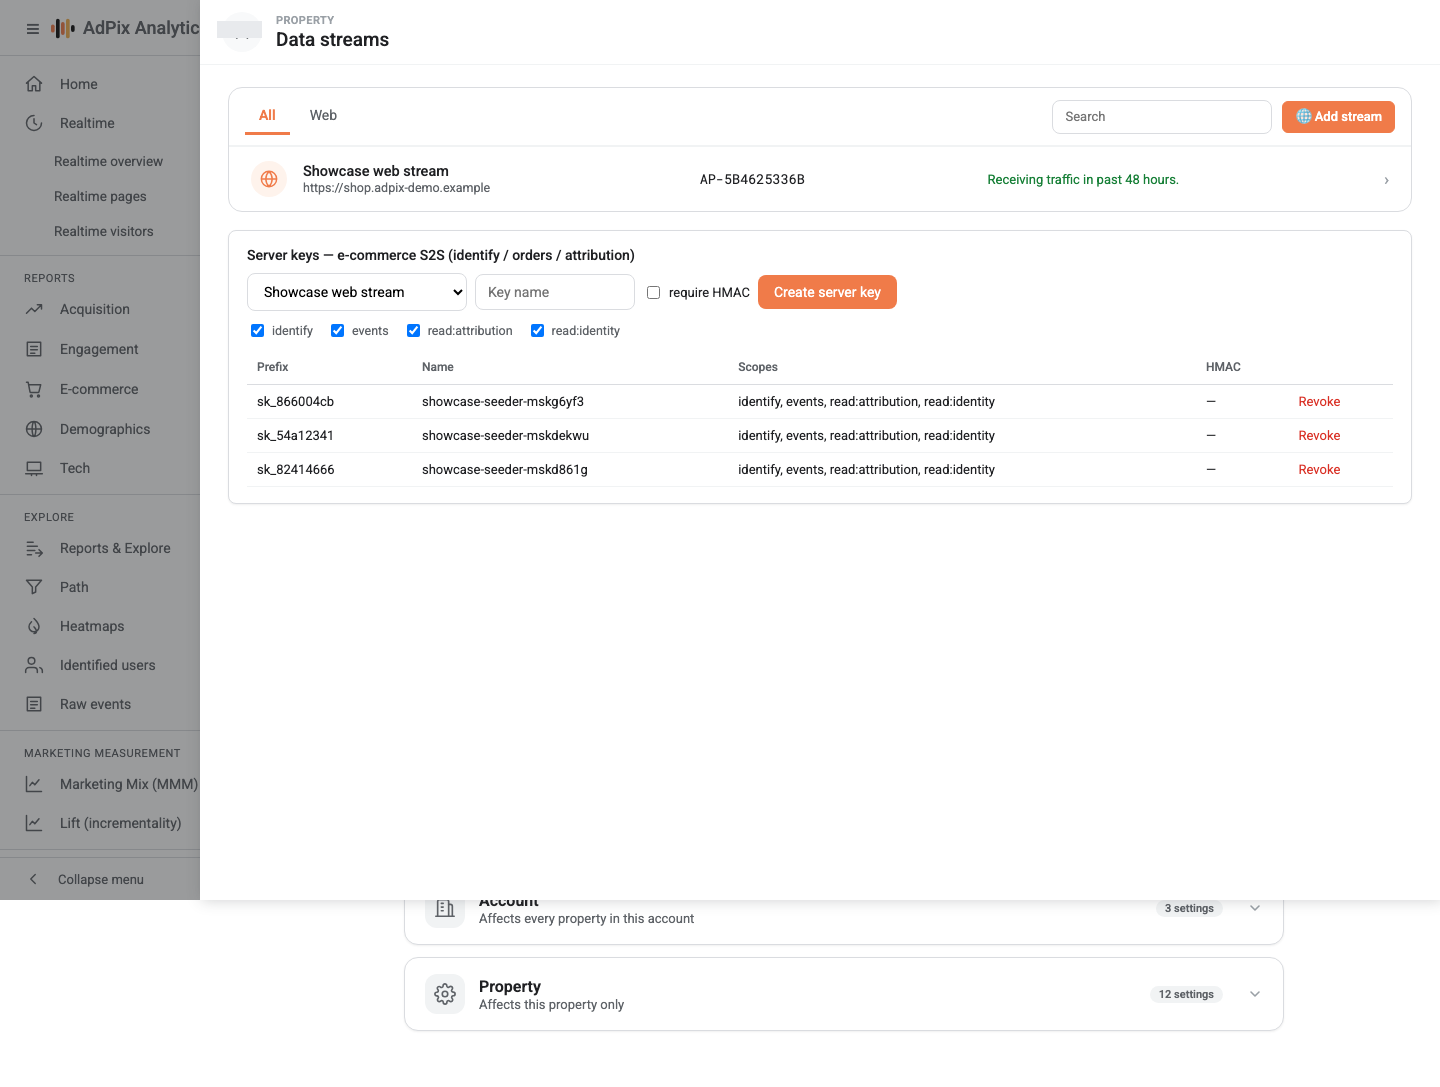Click the Collapse menu label
Image resolution: width=1440 pixels, height=1087 pixels.
click(101, 880)
